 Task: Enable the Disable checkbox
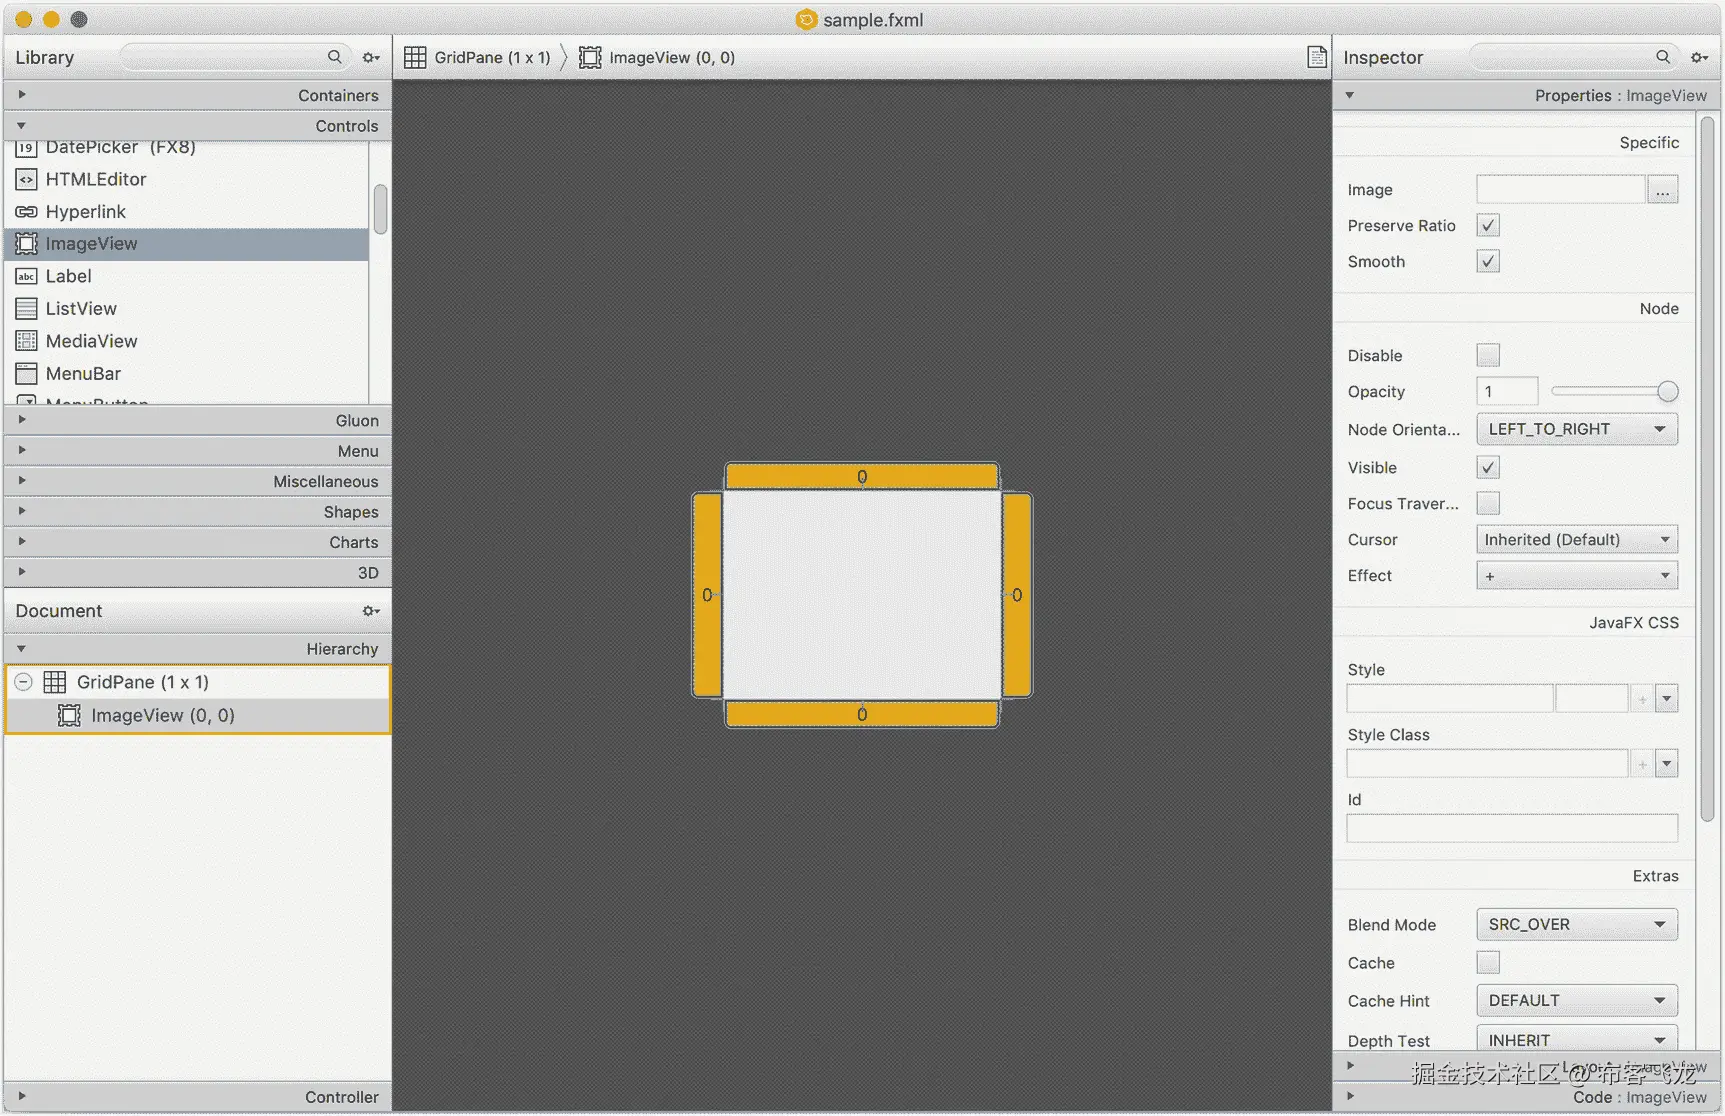[1488, 356]
